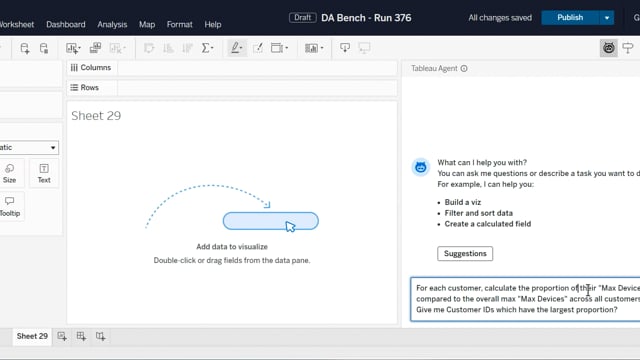This screenshot has width=640, height=360.
Task: Add a new dashboard from bottom tab bar
Action: click(x=81, y=336)
